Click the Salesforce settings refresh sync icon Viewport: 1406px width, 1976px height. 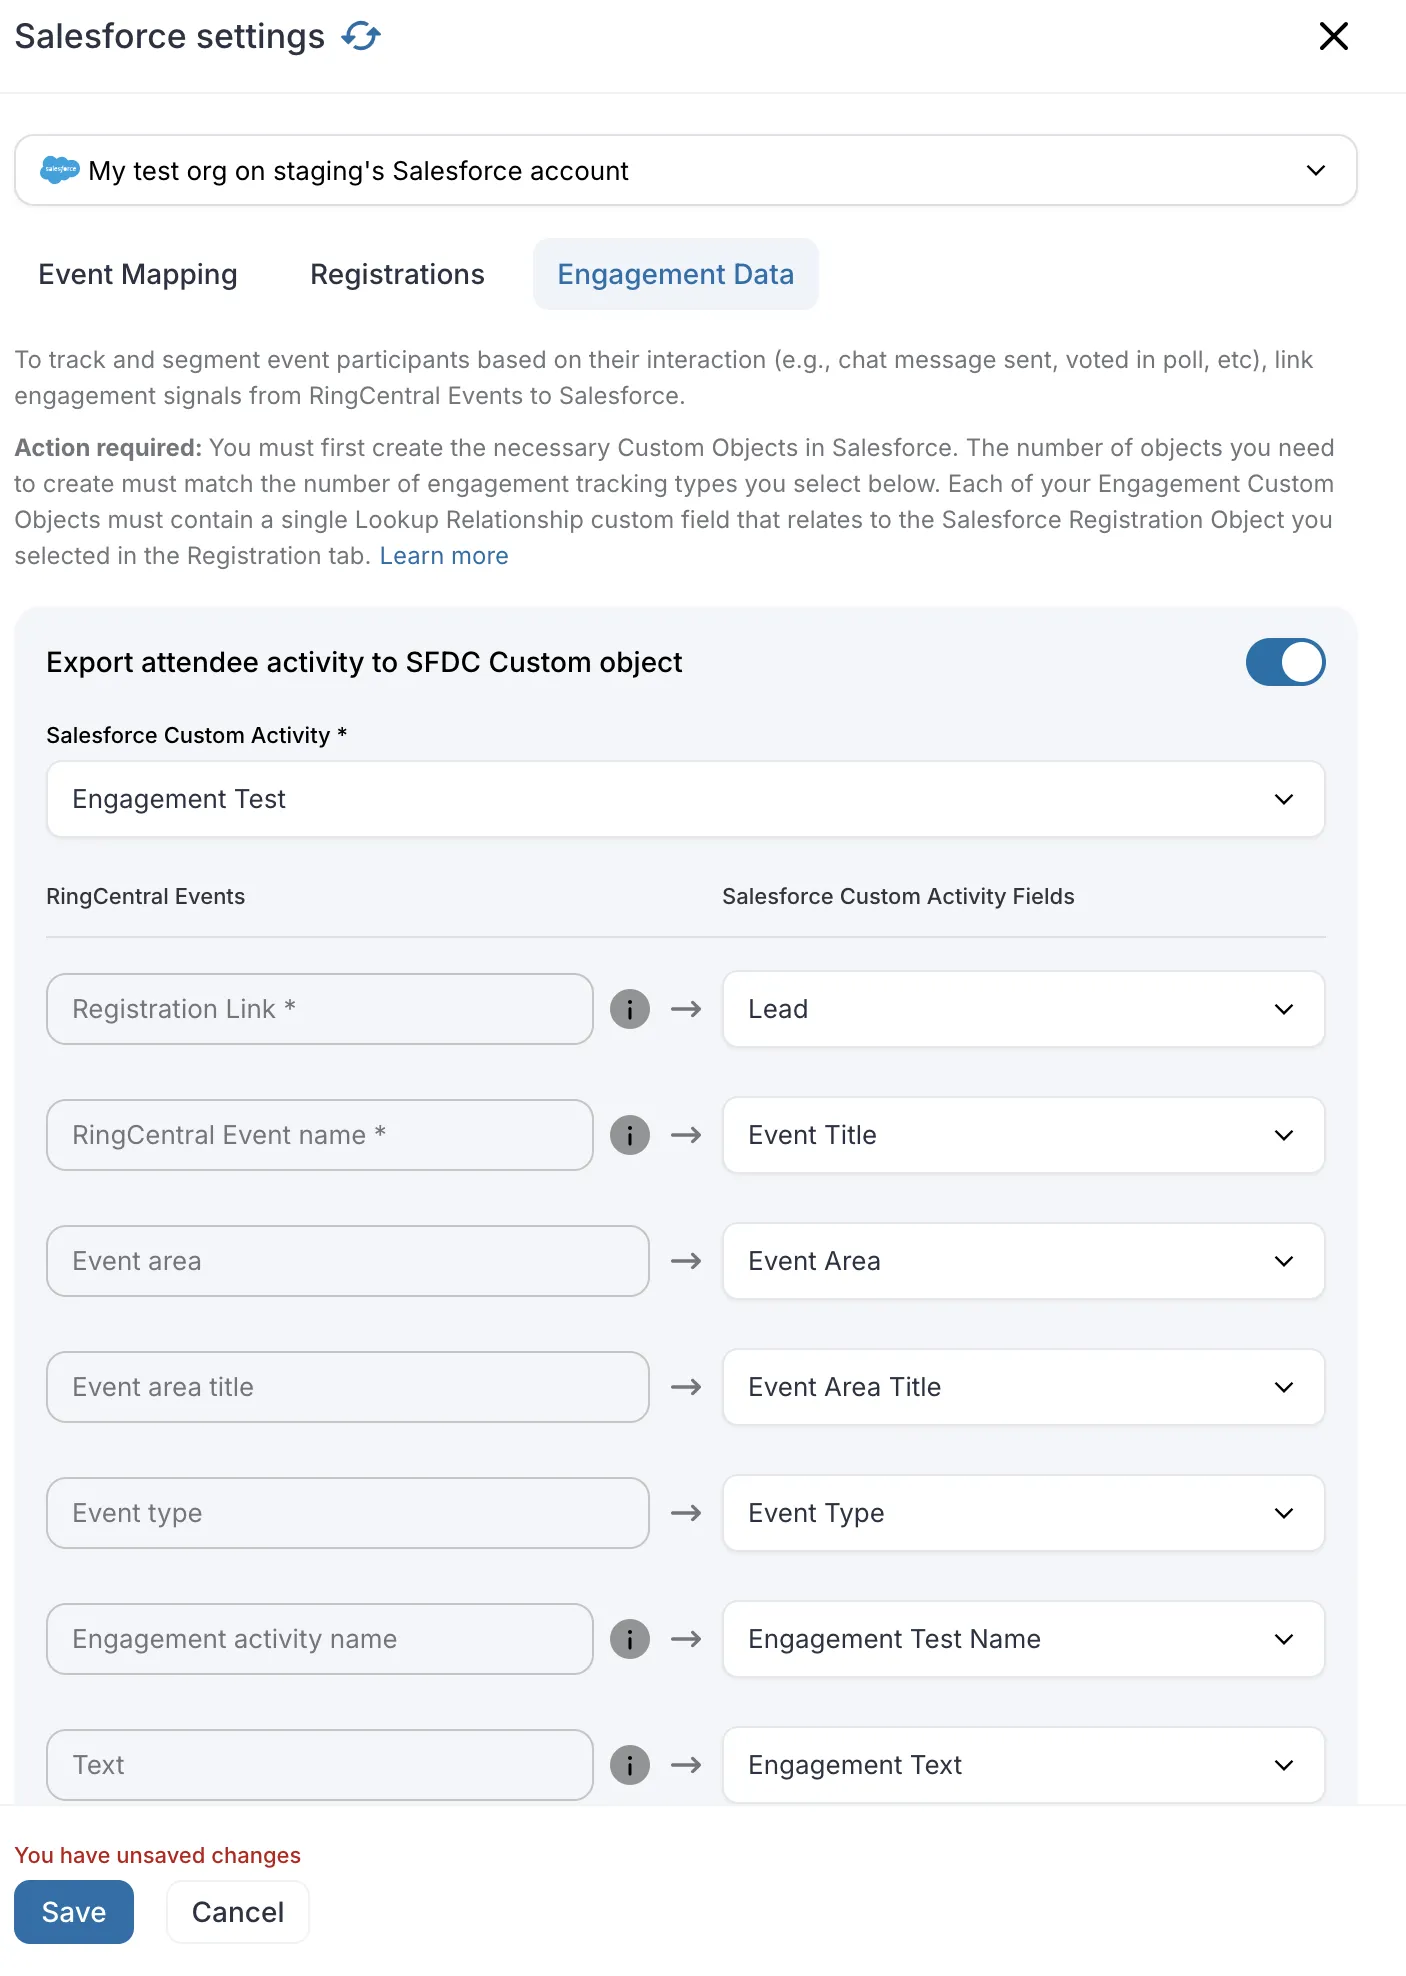[x=361, y=37]
